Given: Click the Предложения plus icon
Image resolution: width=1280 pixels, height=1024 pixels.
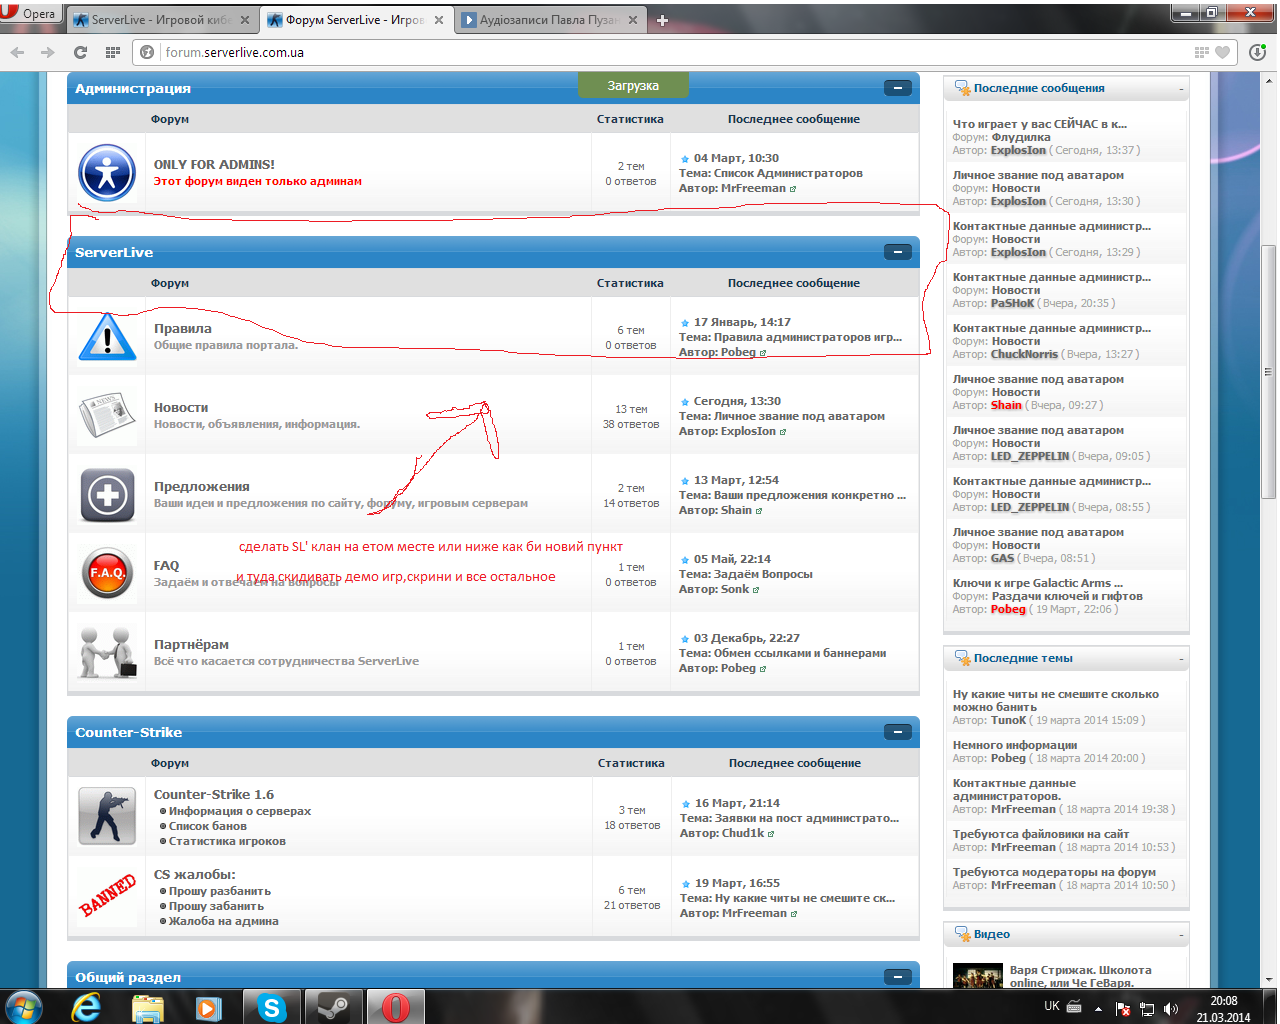Looking at the screenshot, I should click(107, 495).
